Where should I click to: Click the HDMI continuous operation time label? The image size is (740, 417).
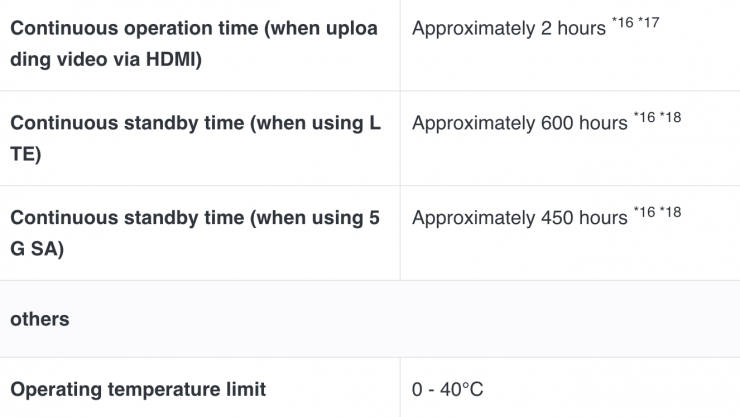pos(194,44)
